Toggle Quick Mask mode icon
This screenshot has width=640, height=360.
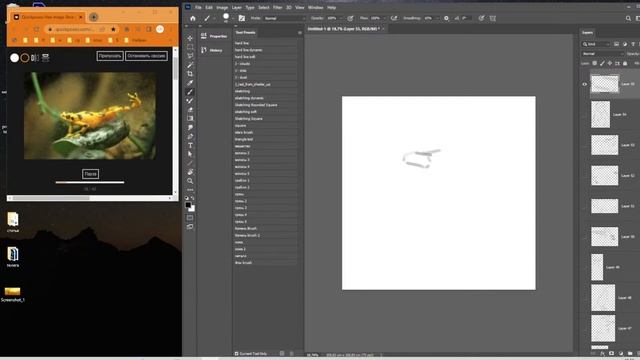[x=190, y=218]
